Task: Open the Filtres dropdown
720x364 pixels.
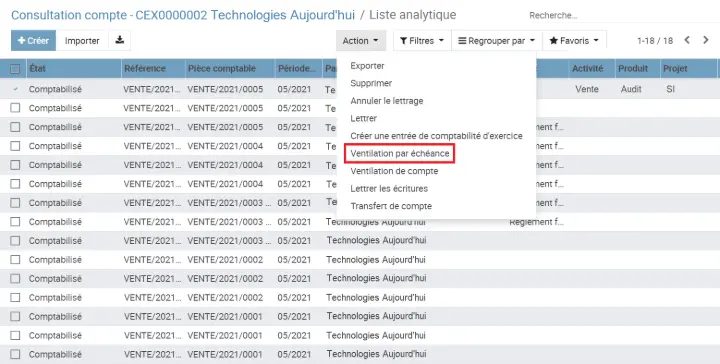Action: pos(422,40)
